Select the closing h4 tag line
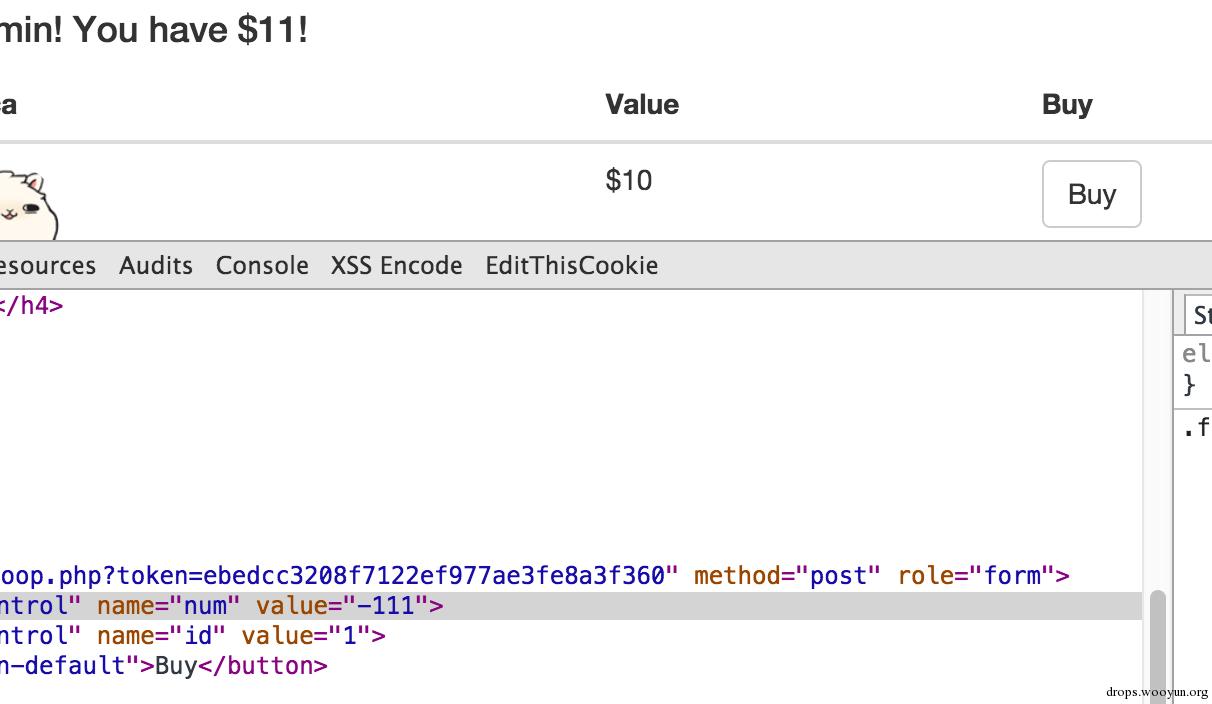1212x704 pixels. 30,306
